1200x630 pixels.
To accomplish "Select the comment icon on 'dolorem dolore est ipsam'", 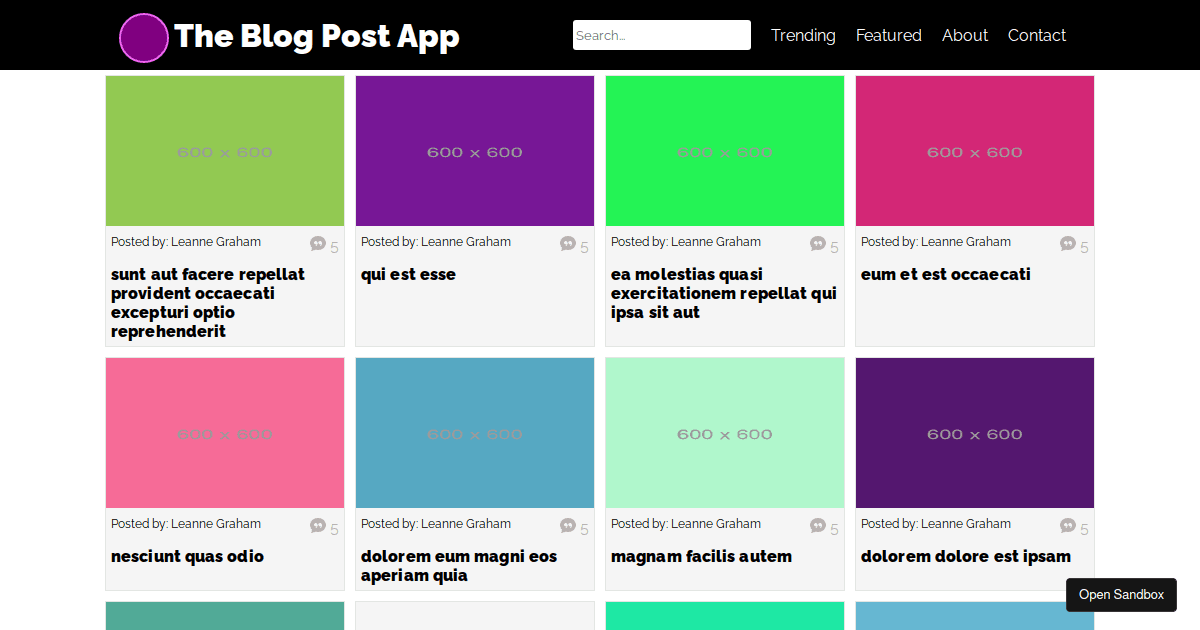I will pyautogui.click(x=1067, y=527).
